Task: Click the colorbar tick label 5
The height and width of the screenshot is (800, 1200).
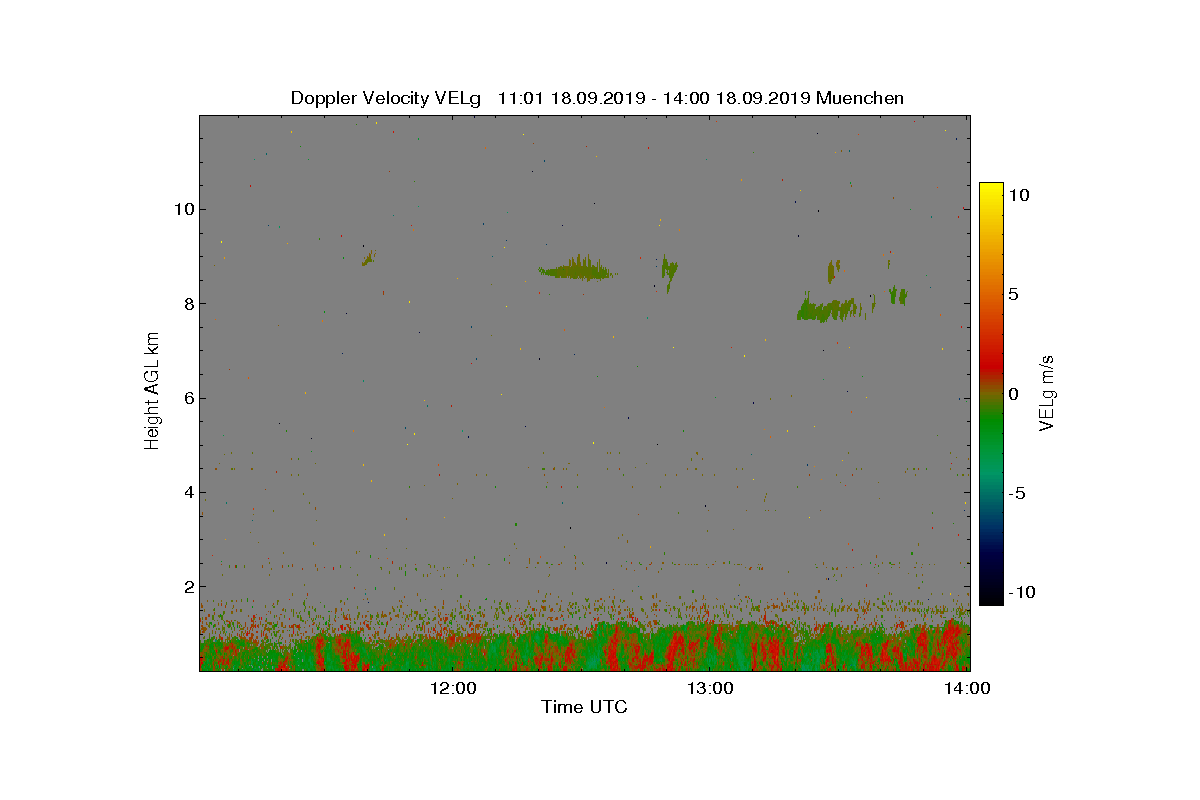Action: 1013,295
